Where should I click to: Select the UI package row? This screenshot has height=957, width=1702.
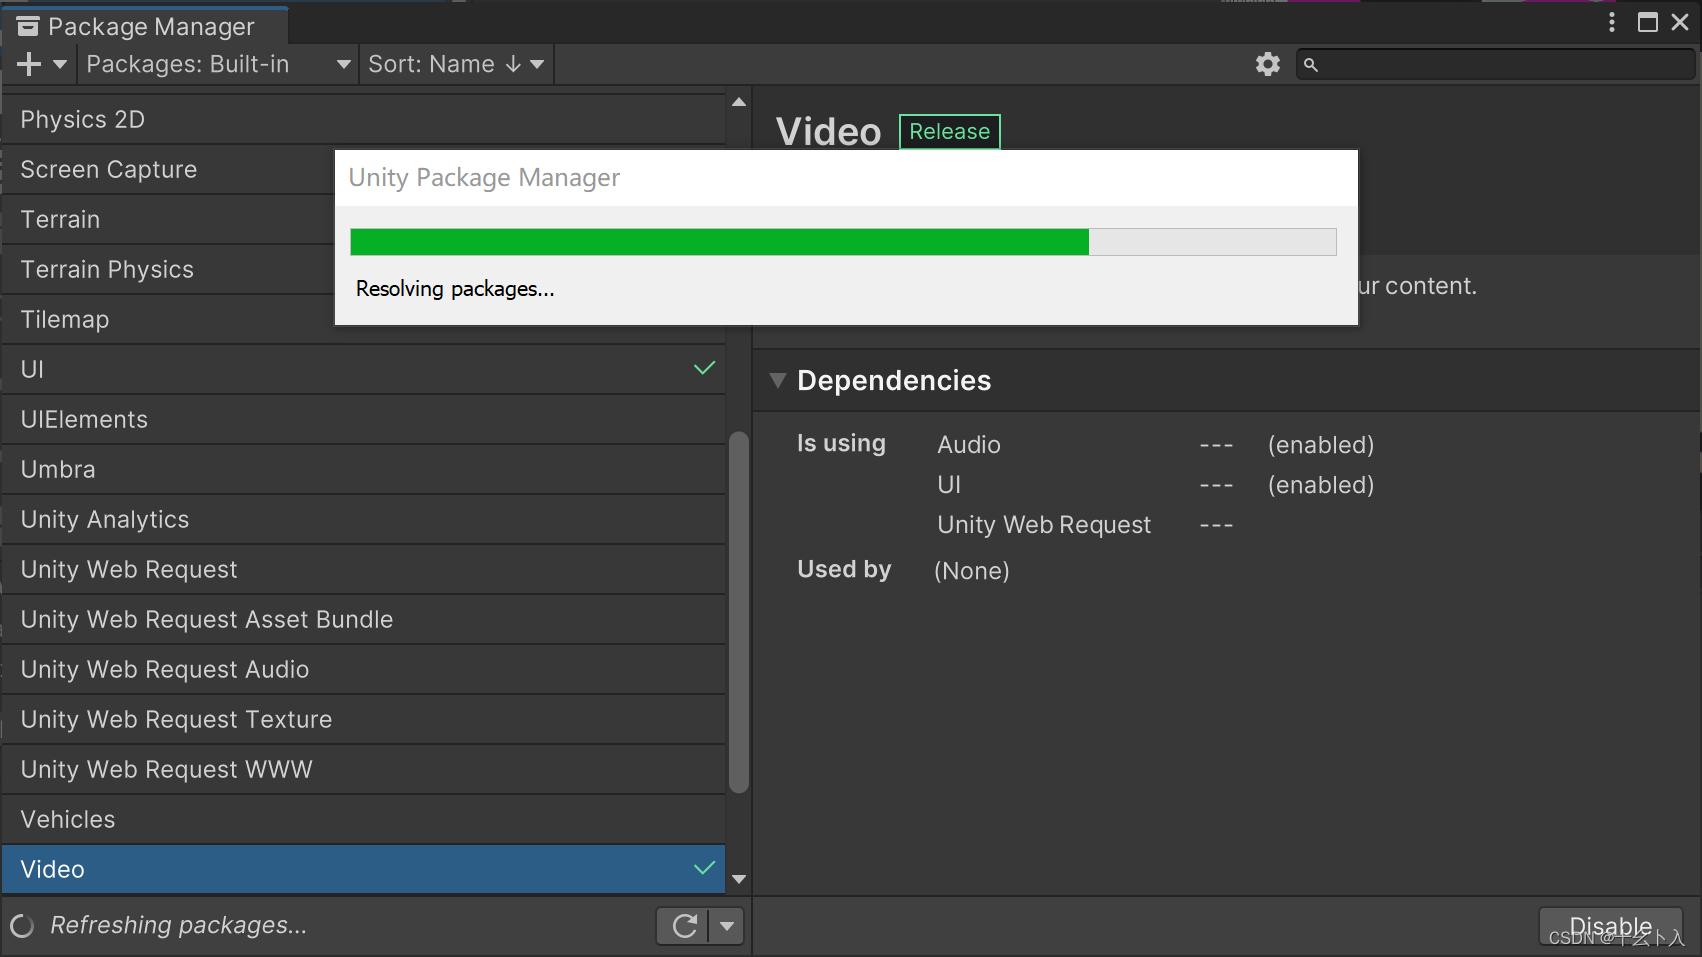[364, 369]
